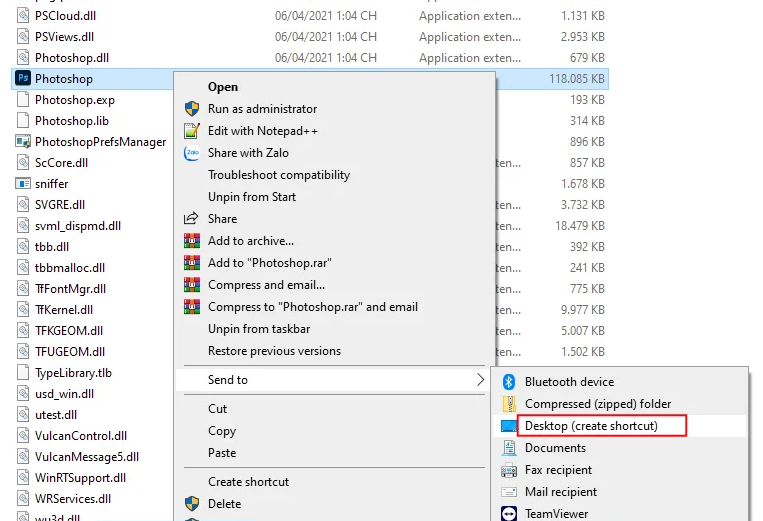763x521 pixels.
Task: Click the WinRAR icon beside Add to archive
Action: [191, 241]
